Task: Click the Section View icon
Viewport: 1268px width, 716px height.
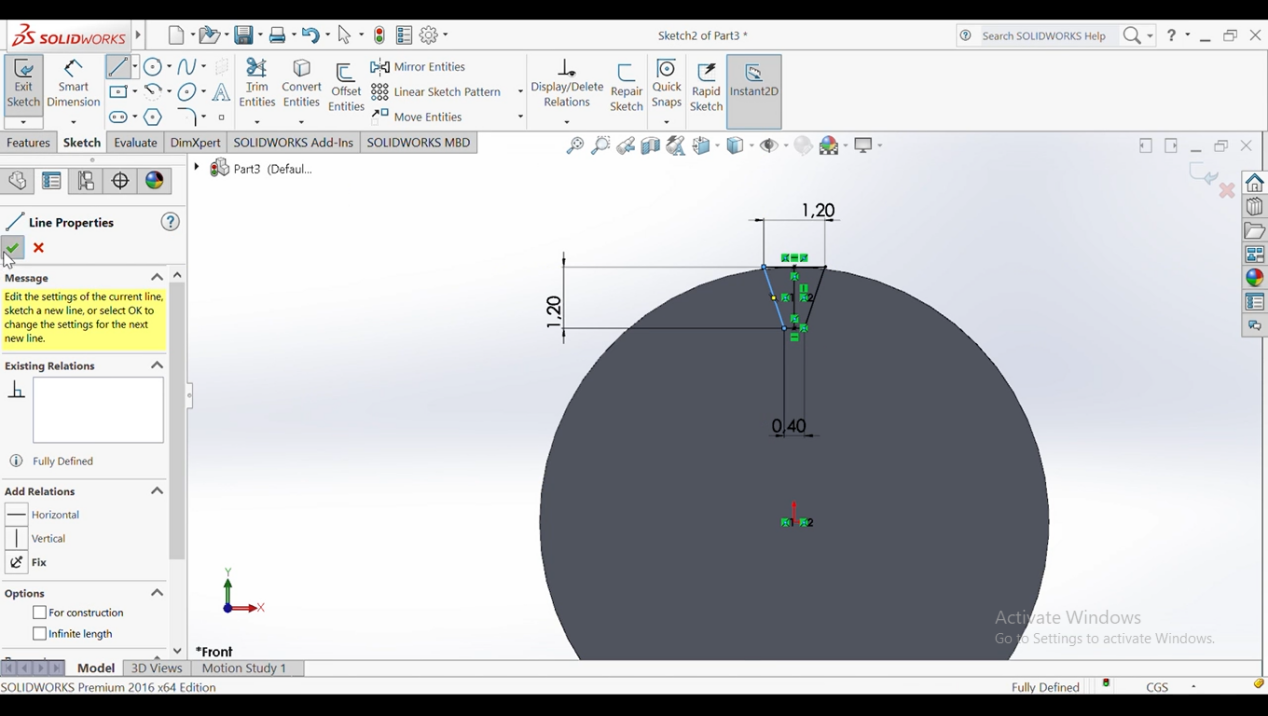Action: click(x=651, y=146)
